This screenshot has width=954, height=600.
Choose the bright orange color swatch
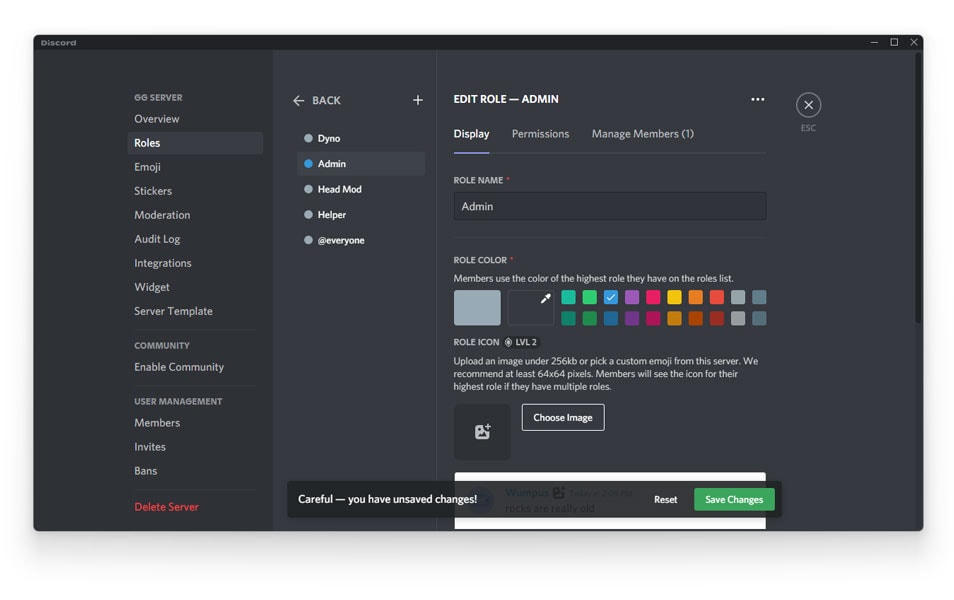tap(695, 297)
